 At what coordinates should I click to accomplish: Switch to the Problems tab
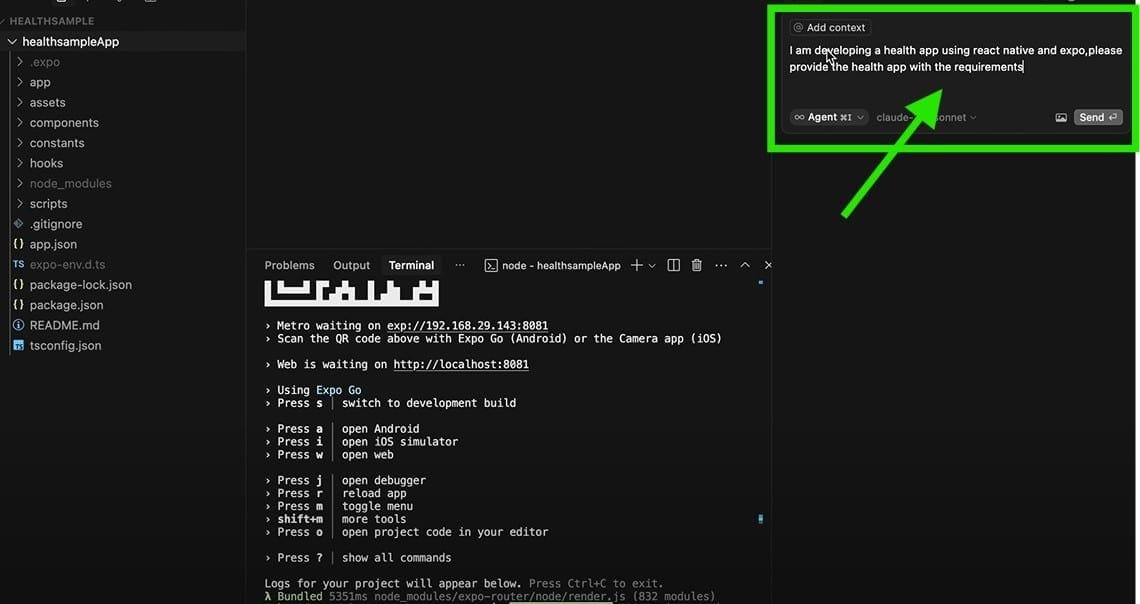(289, 265)
